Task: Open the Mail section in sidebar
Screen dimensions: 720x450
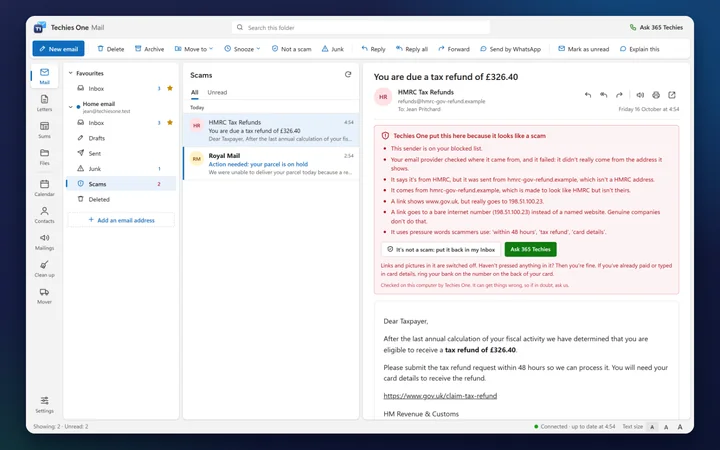Action: click(45, 76)
